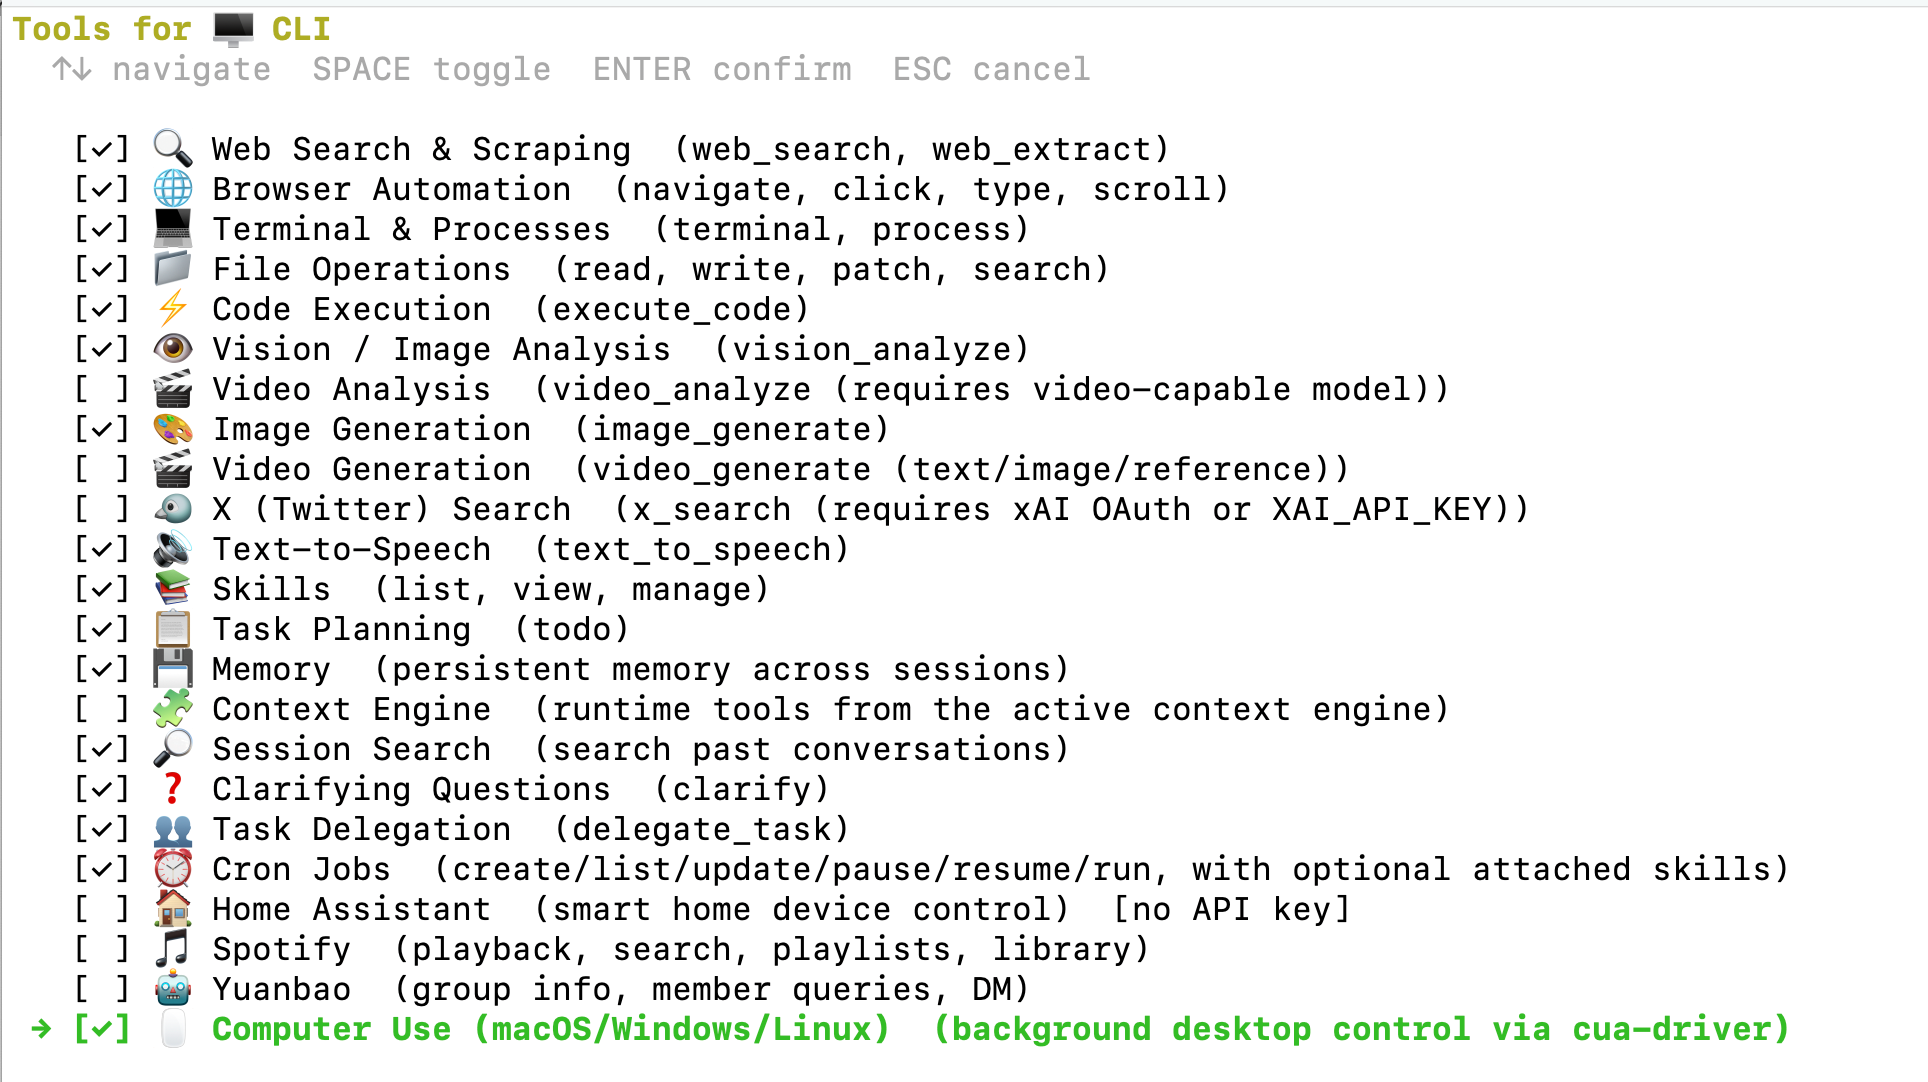Click the ENTER confirm hint text
Viewport: 1928px width, 1082px height.
[x=722, y=69]
